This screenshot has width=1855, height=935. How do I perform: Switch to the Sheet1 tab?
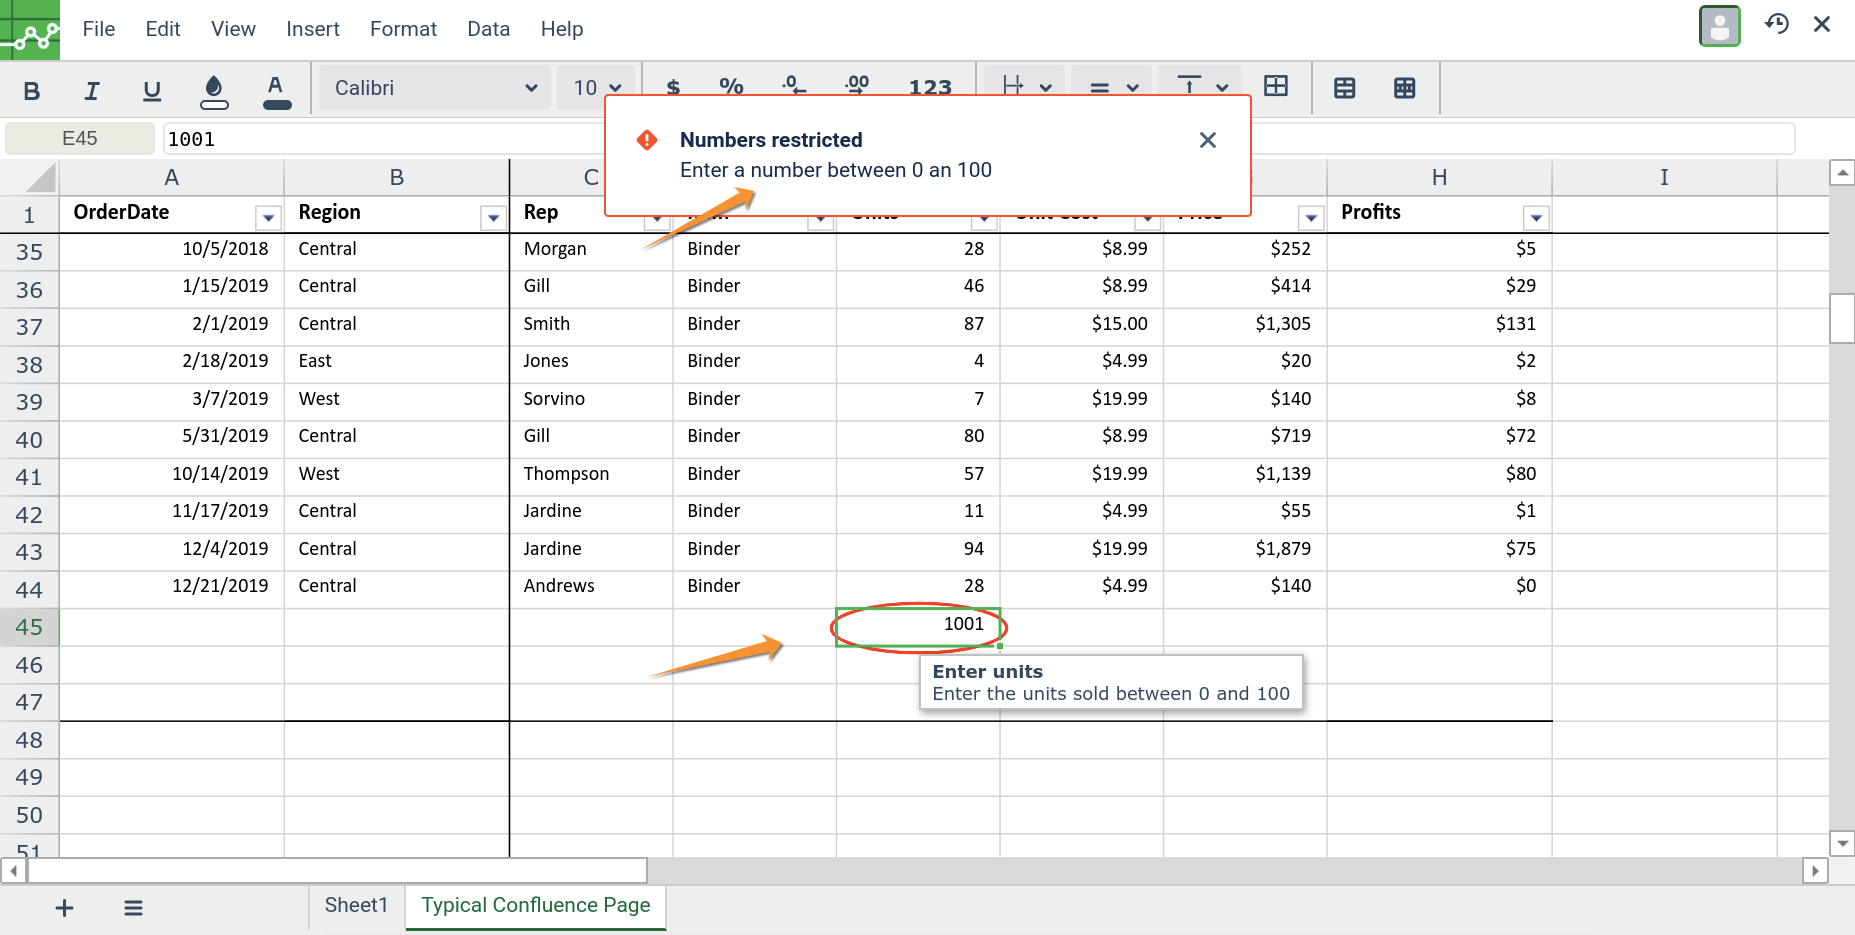[x=356, y=905]
